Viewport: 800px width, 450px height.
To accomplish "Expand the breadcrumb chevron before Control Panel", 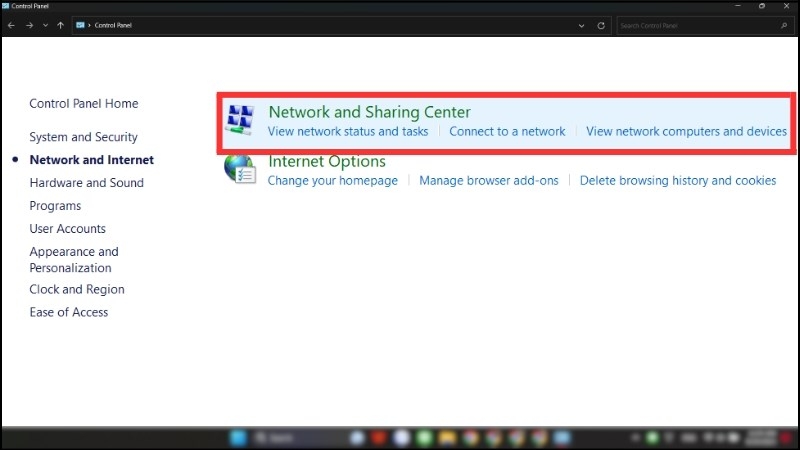I will coord(90,25).
